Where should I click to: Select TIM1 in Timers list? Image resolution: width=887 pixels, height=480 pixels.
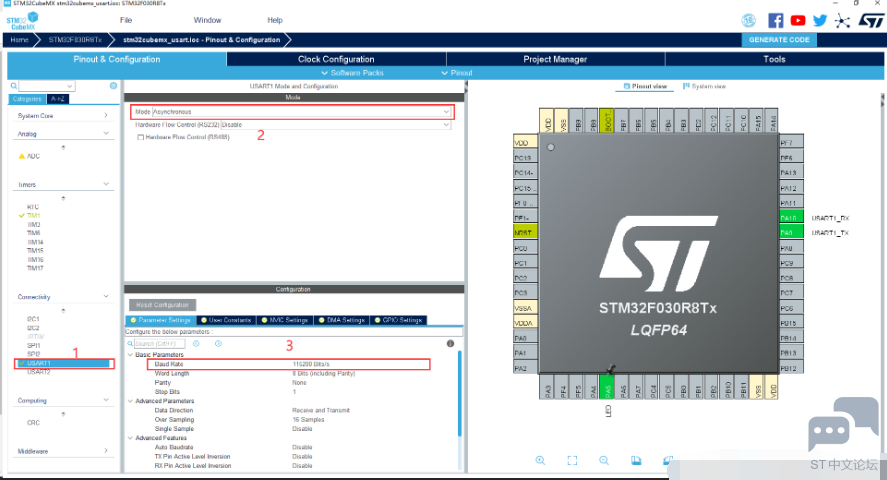[33, 215]
